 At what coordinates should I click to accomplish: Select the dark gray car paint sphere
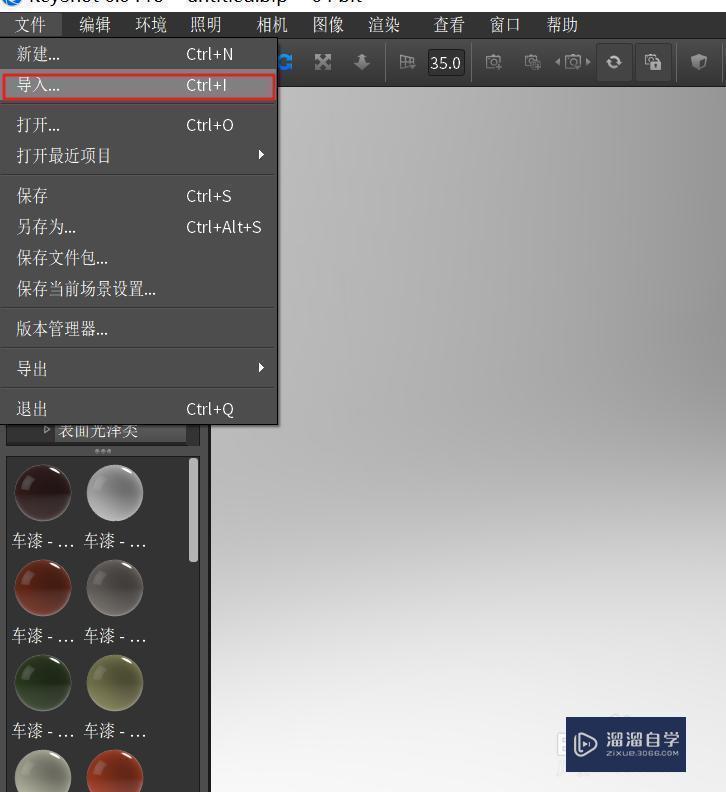click(x=115, y=587)
